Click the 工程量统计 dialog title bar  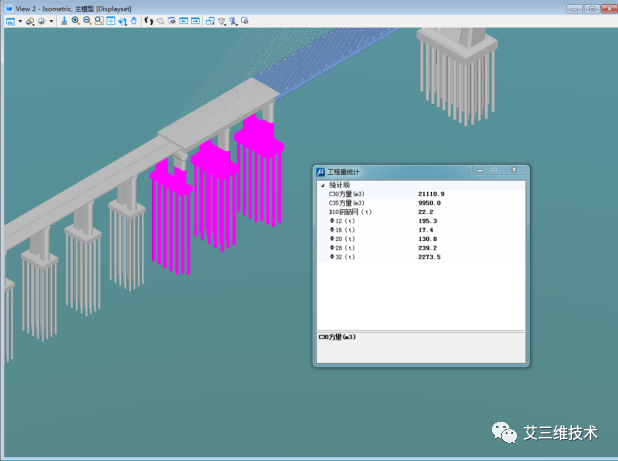tap(400, 172)
